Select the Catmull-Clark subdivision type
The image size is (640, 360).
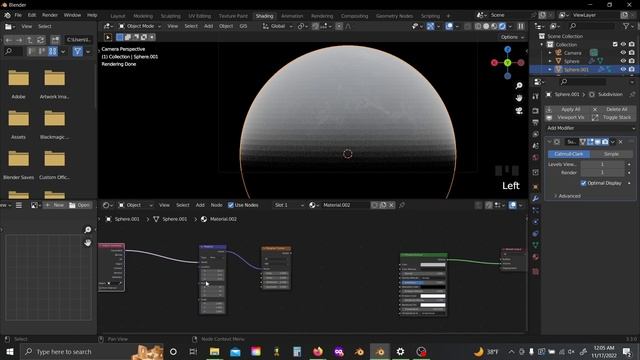click(x=569, y=154)
